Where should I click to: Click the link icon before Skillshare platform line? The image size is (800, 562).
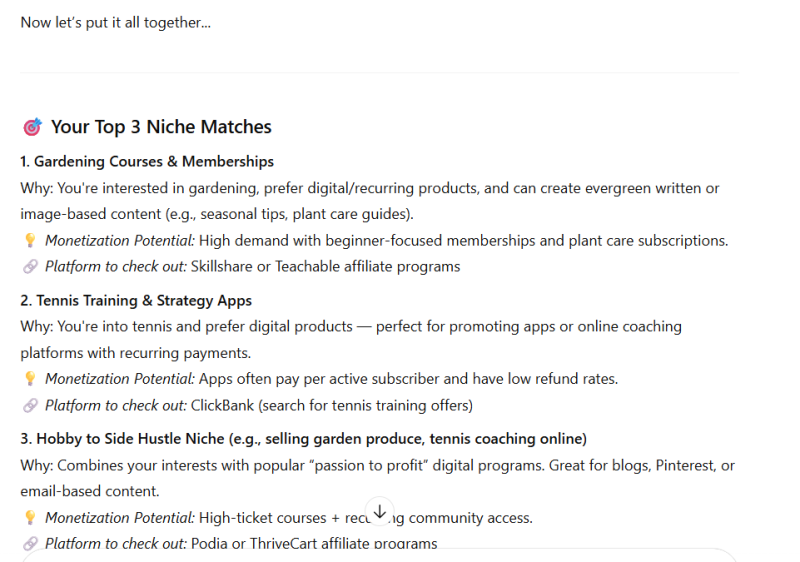coord(30,266)
